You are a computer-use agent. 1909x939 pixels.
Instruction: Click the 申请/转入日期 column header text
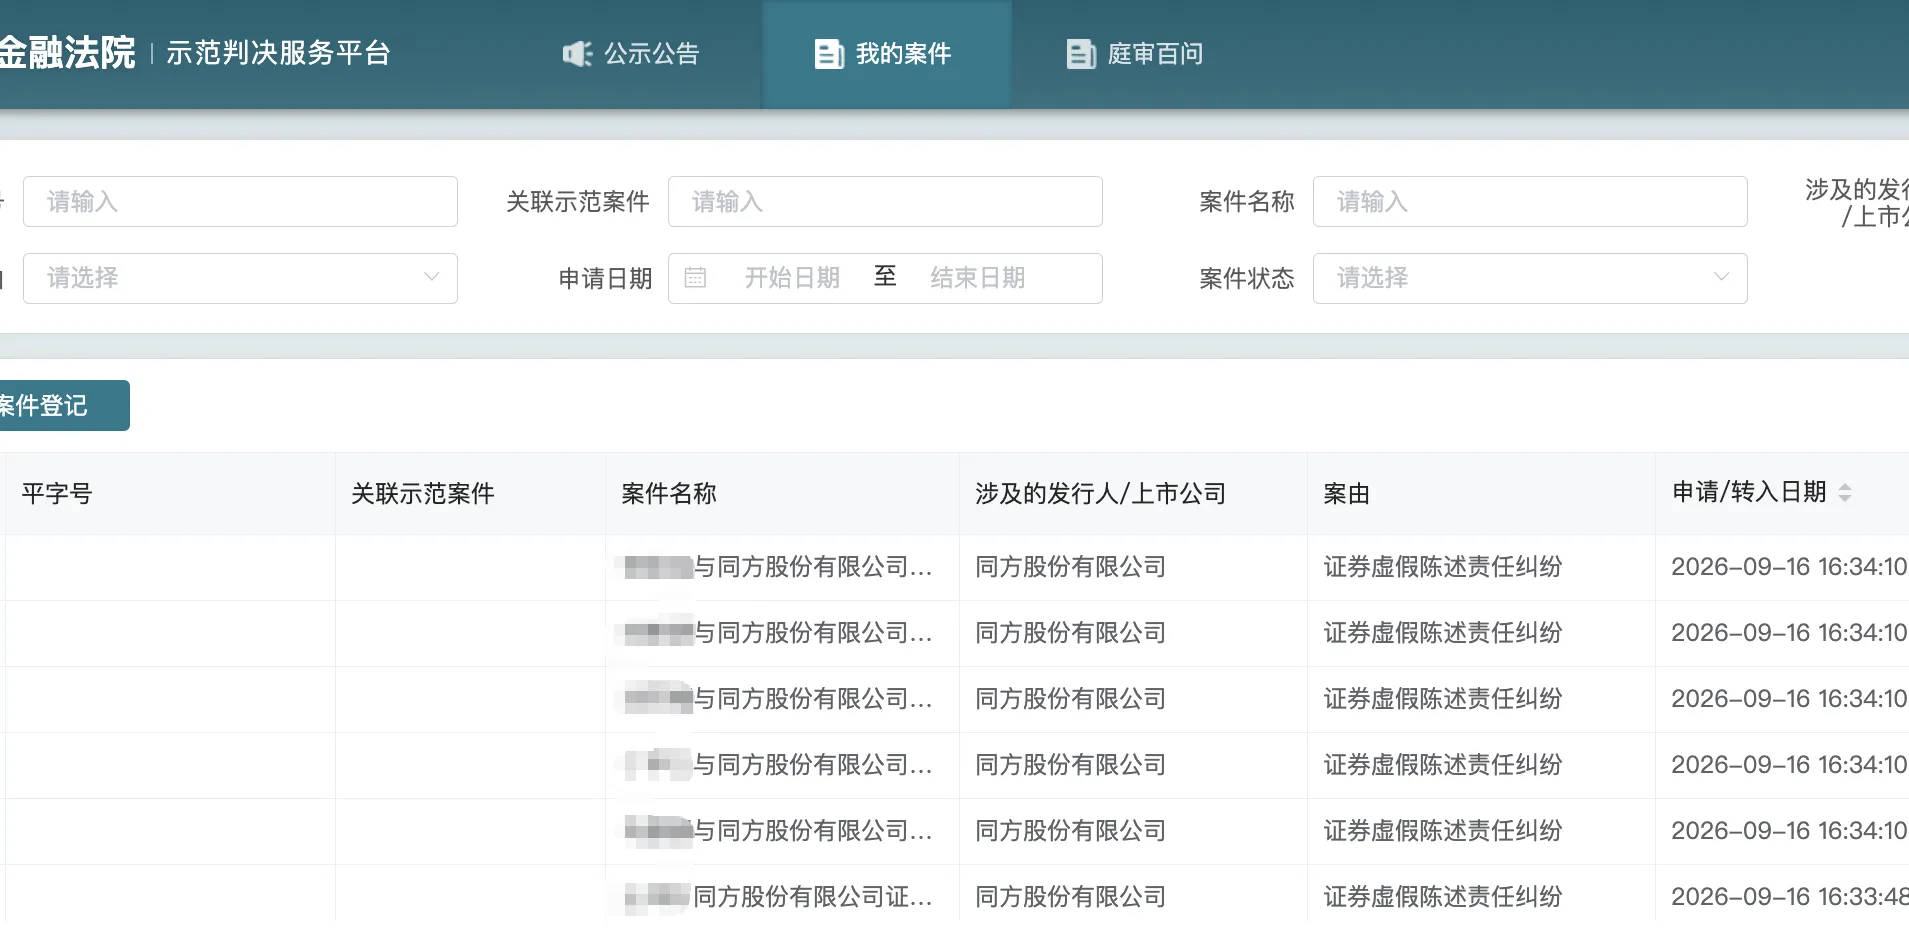[1750, 492]
